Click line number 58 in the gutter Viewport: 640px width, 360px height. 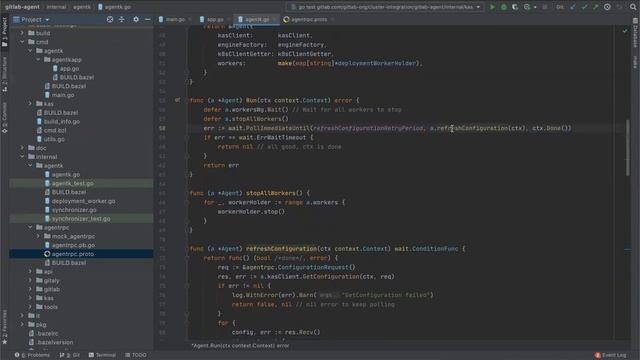pos(162,128)
